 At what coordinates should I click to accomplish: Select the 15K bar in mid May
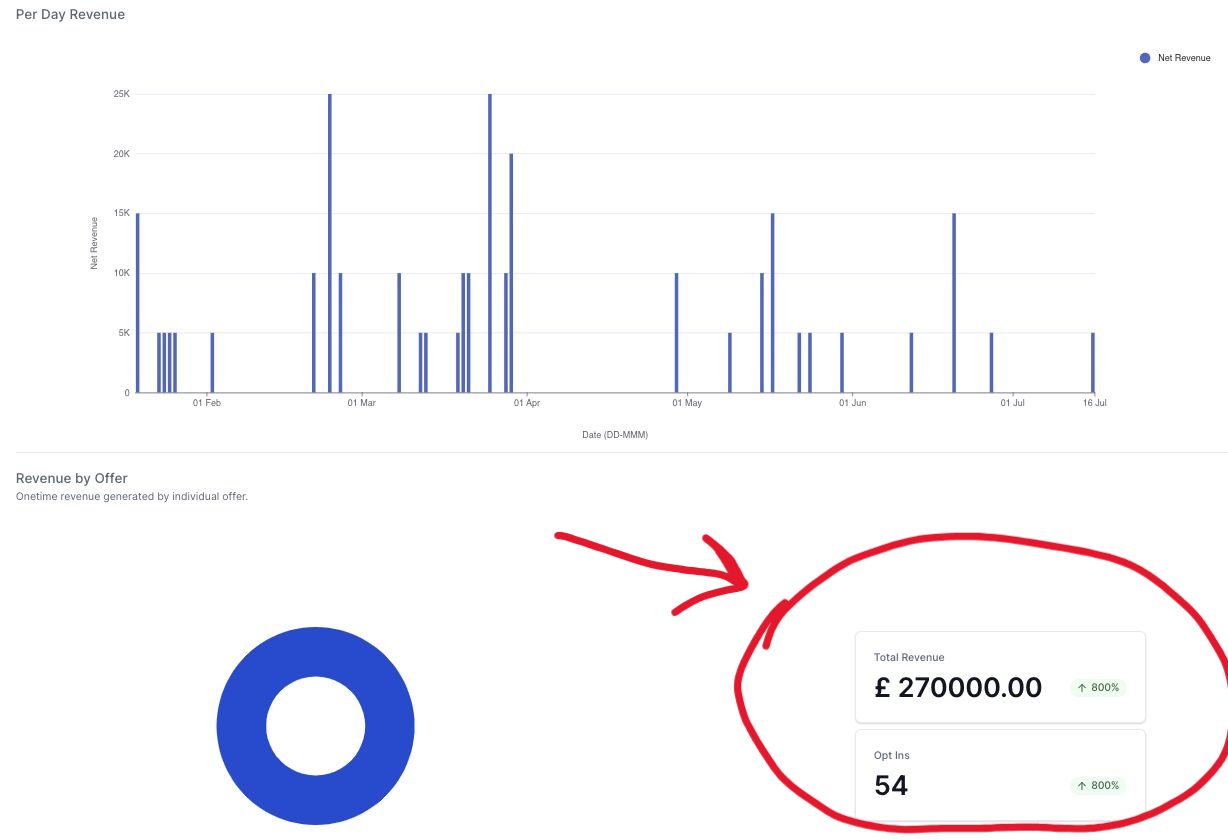coord(773,303)
